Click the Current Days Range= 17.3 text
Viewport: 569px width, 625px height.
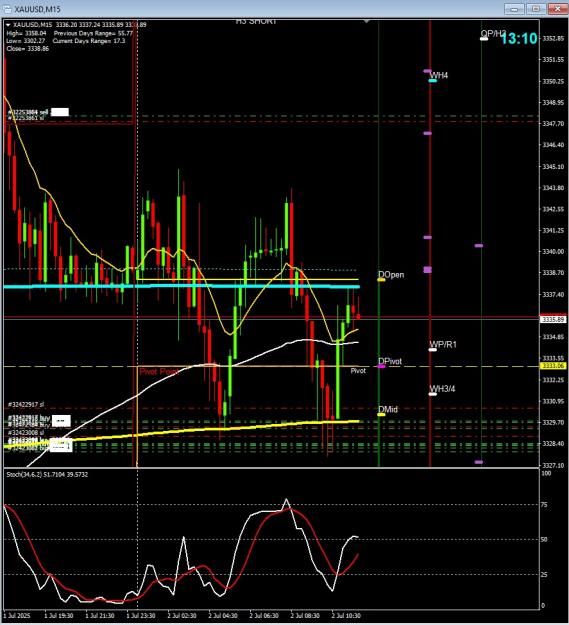[x=89, y=41]
